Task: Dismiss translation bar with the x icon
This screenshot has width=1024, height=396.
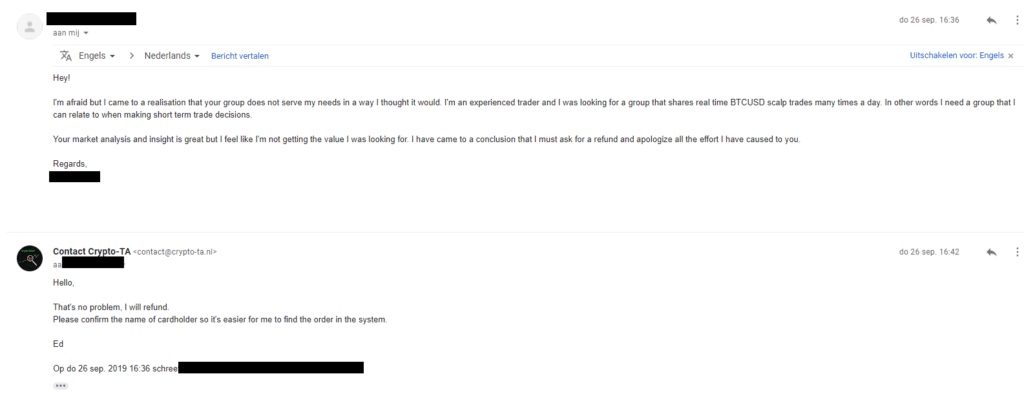Action: (x=1011, y=56)
